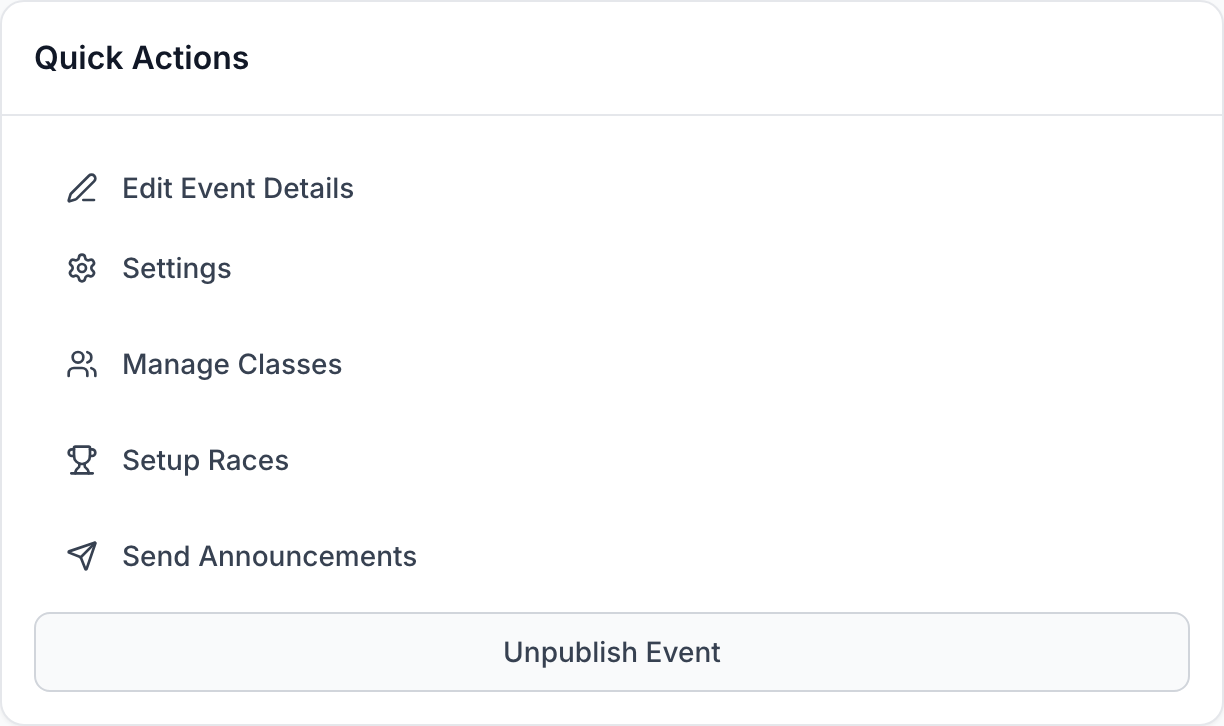The height and width of the screenshot is (726, 1224).
Task: Click the 'Unpublish Event' button text
Action: (612, 653)
